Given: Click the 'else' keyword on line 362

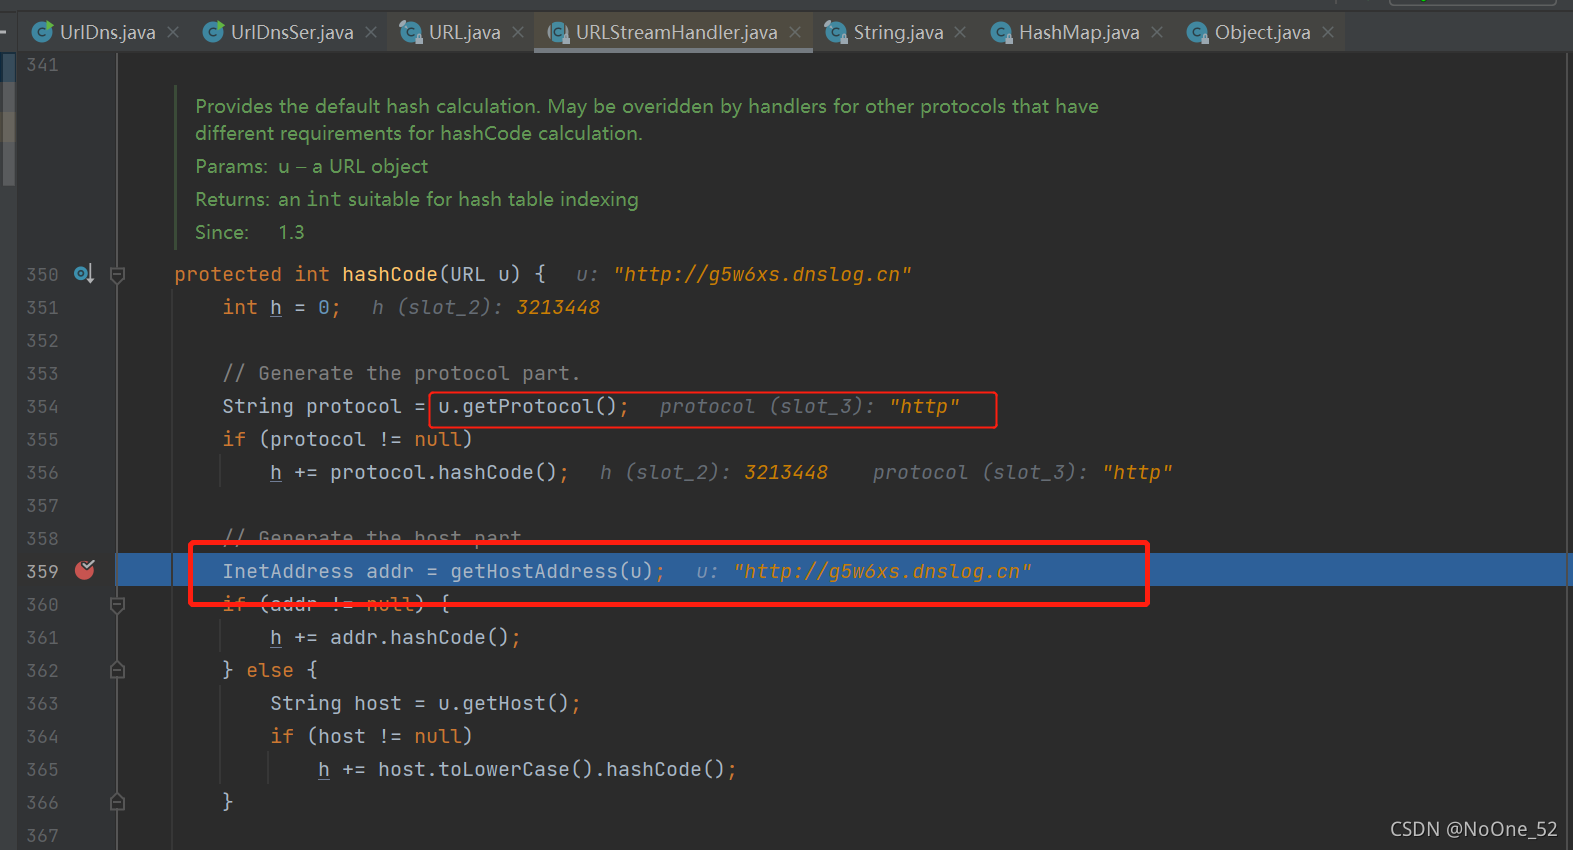Looking at the screenshot, I should click(x=270, y=670).
